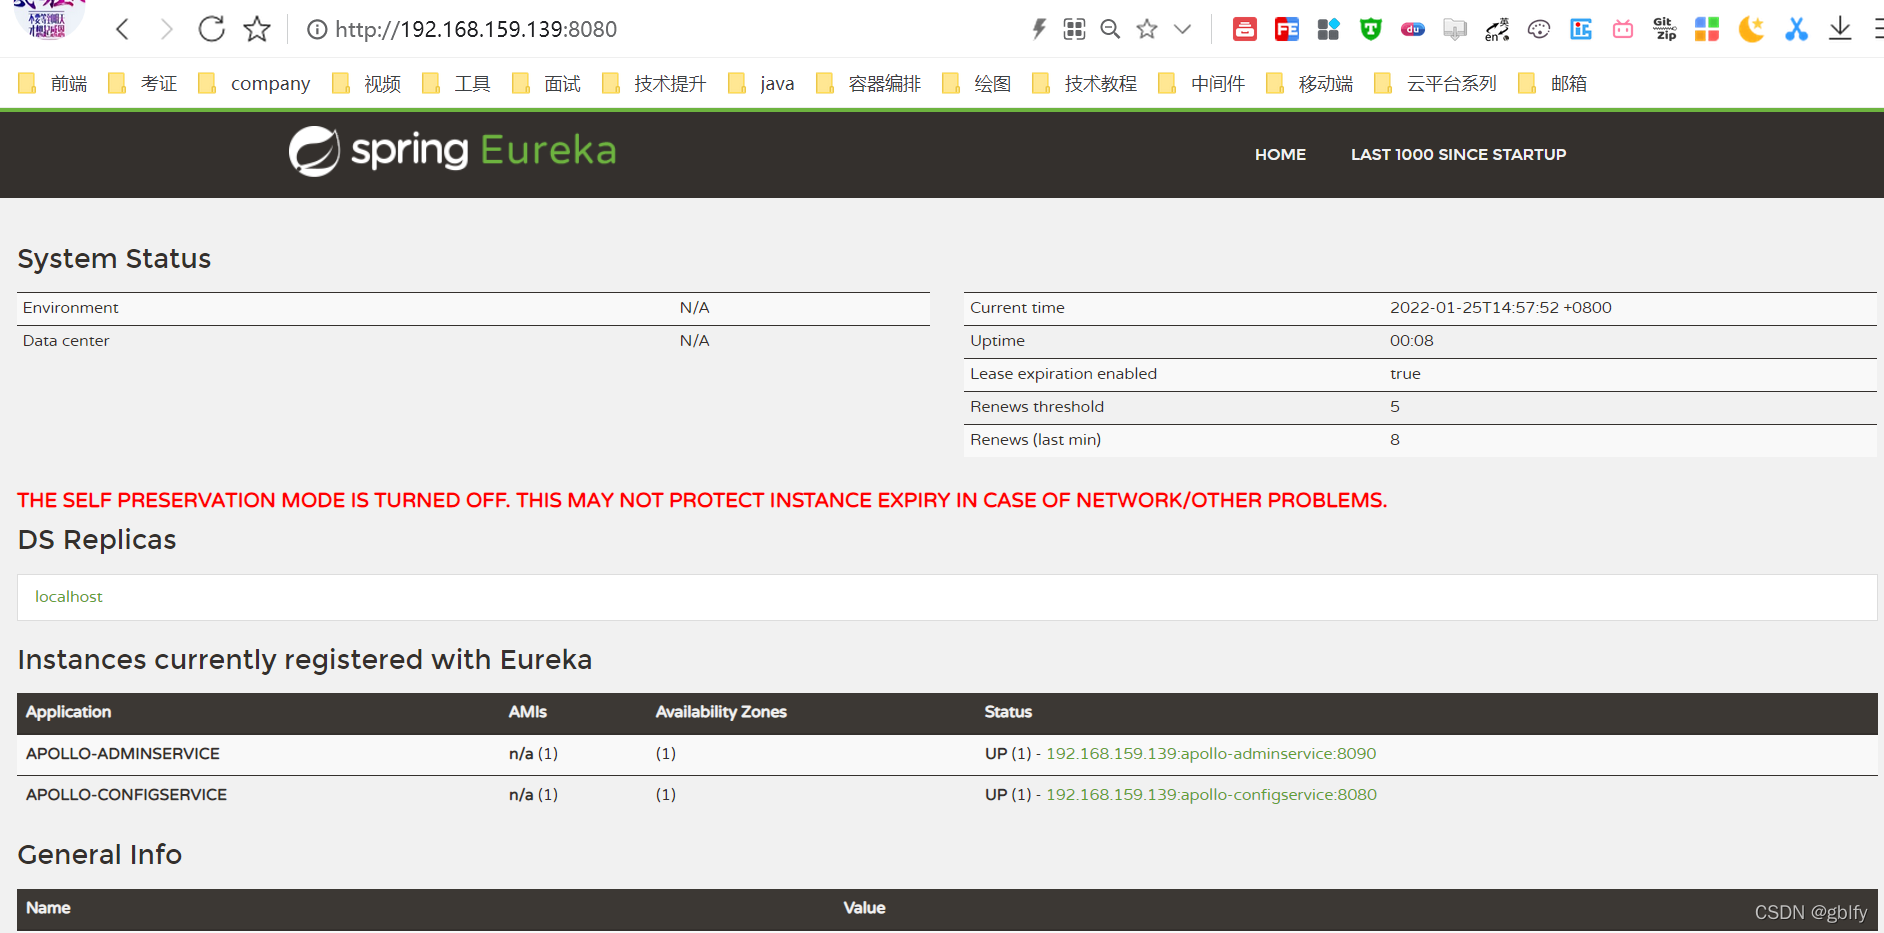
Task: Expand the address bar dropdown chevron
Action: (1182, 29)
